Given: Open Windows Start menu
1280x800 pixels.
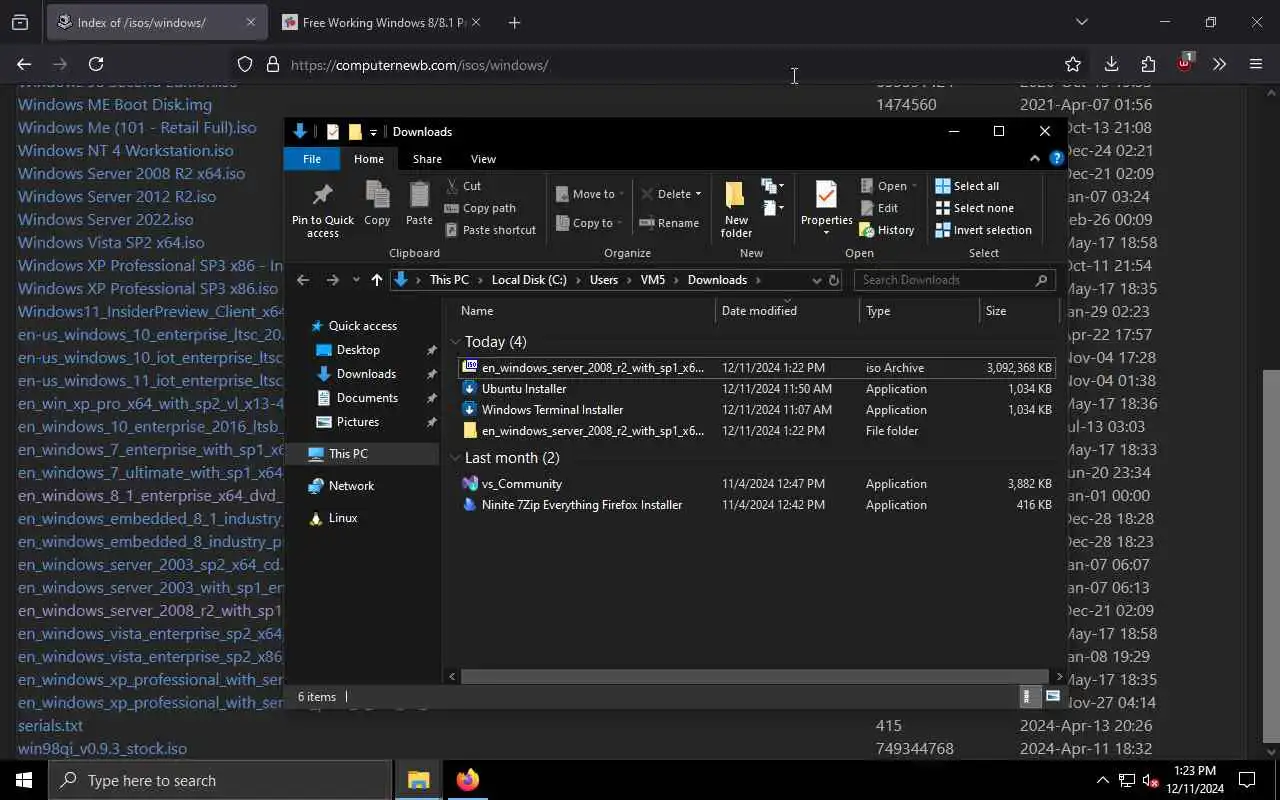Looking at the screenshot, I should pos(24,780).
